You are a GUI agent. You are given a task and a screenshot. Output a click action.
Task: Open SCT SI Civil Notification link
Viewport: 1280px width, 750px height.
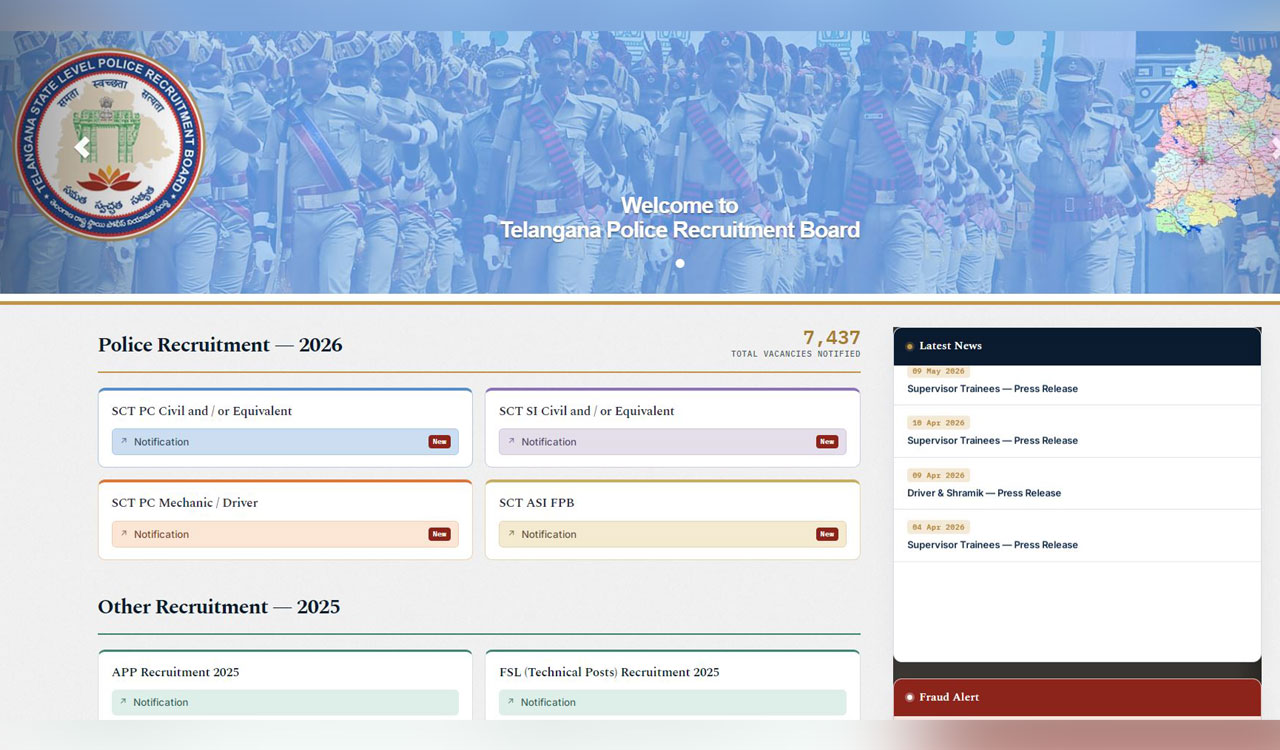coord(672,442)
